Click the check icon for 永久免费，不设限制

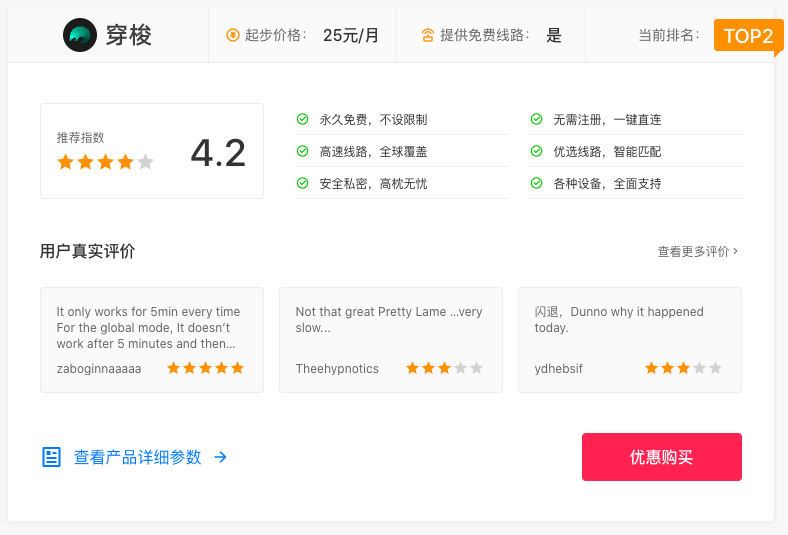point(303,119)
